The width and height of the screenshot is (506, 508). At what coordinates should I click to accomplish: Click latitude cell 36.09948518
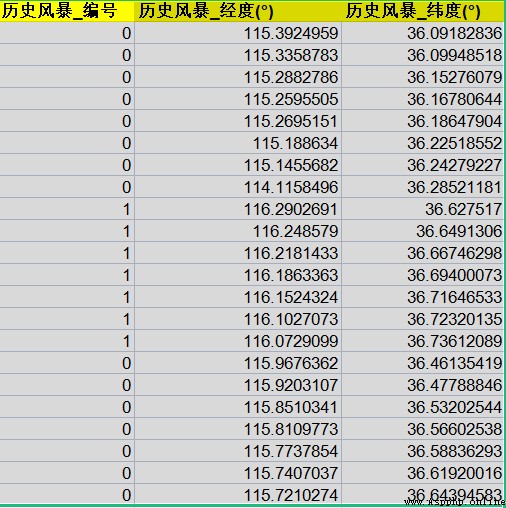point(423,55)
